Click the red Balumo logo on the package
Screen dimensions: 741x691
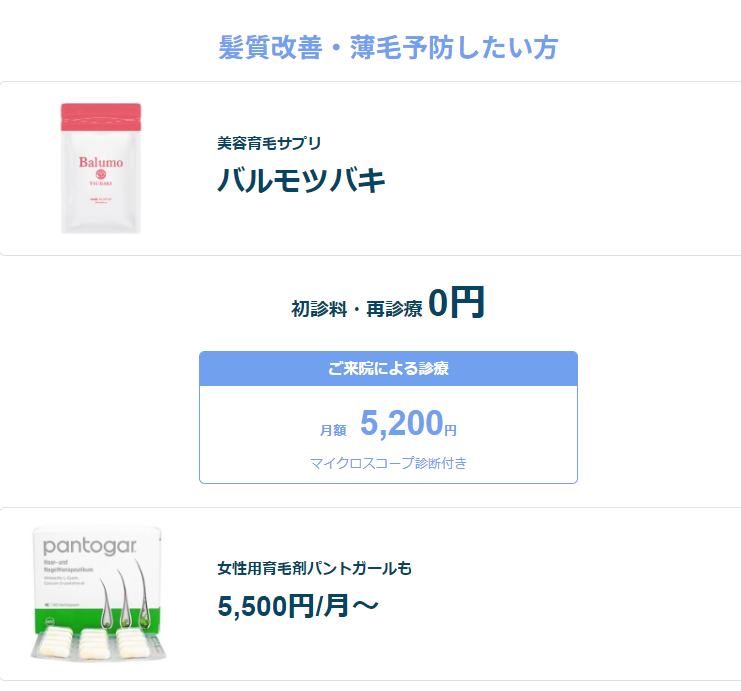pyautogui.click(x=100, y=162)
